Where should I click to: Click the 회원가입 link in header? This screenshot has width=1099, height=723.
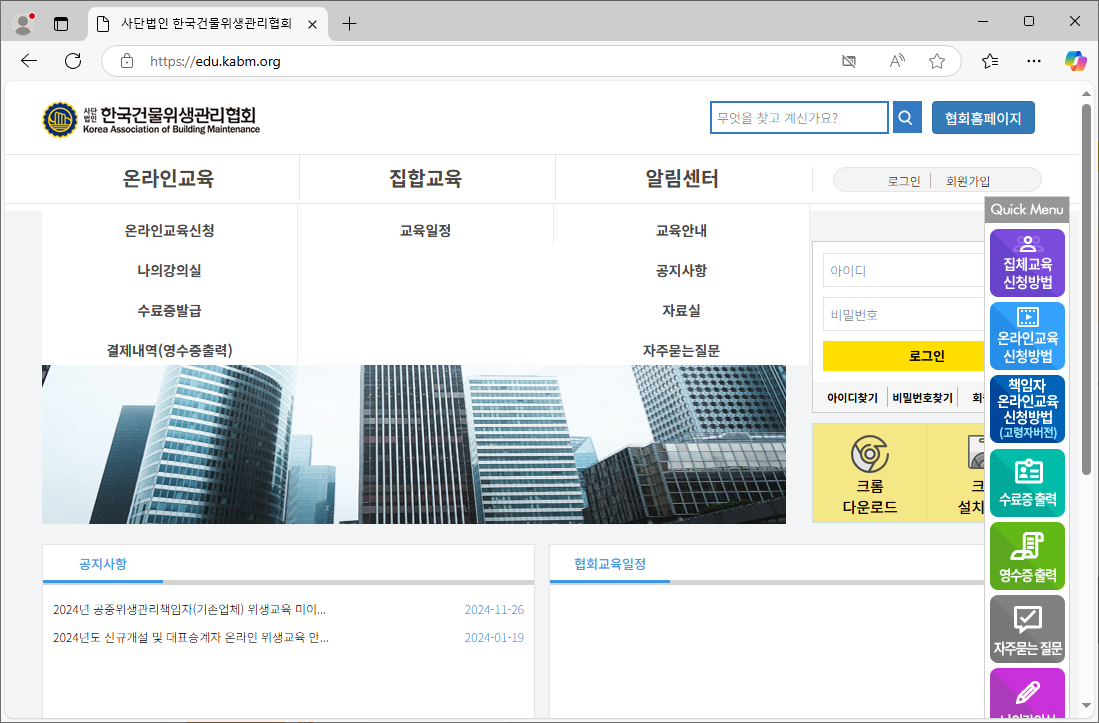tap(968, 181)
